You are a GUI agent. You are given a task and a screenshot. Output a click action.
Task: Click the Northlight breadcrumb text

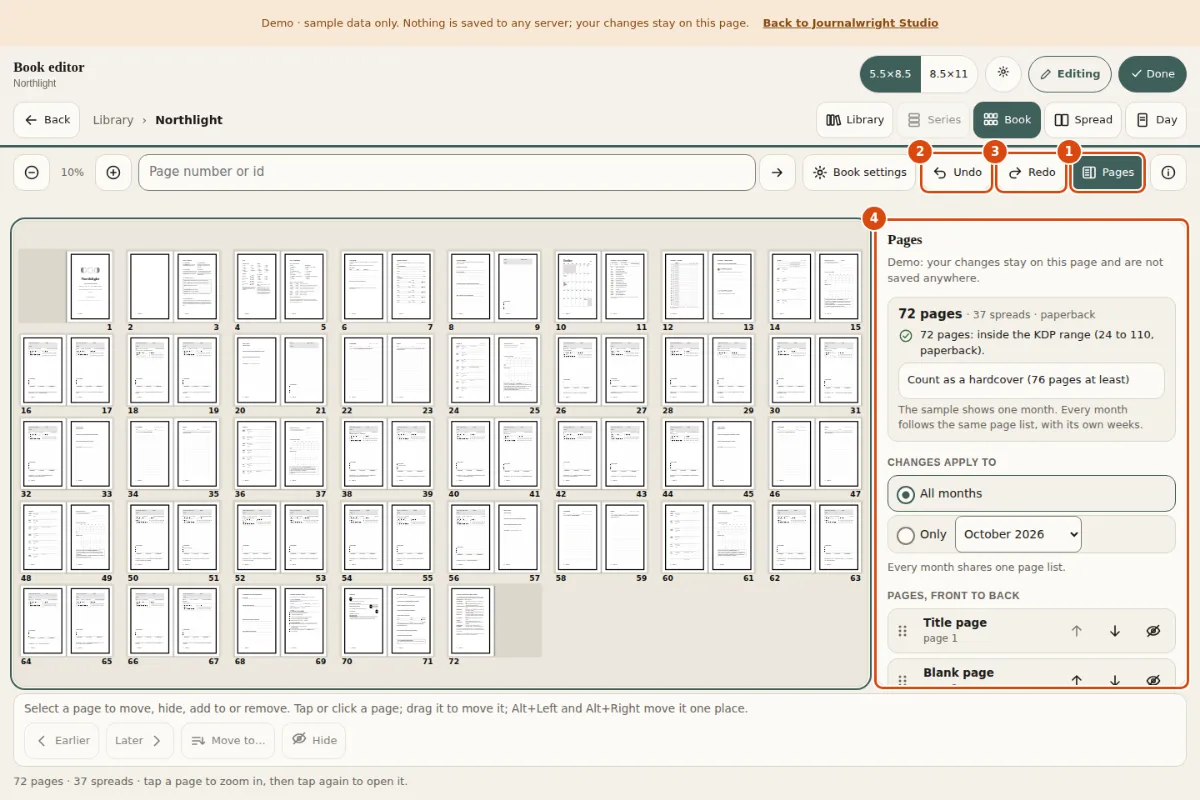(189, 120)
